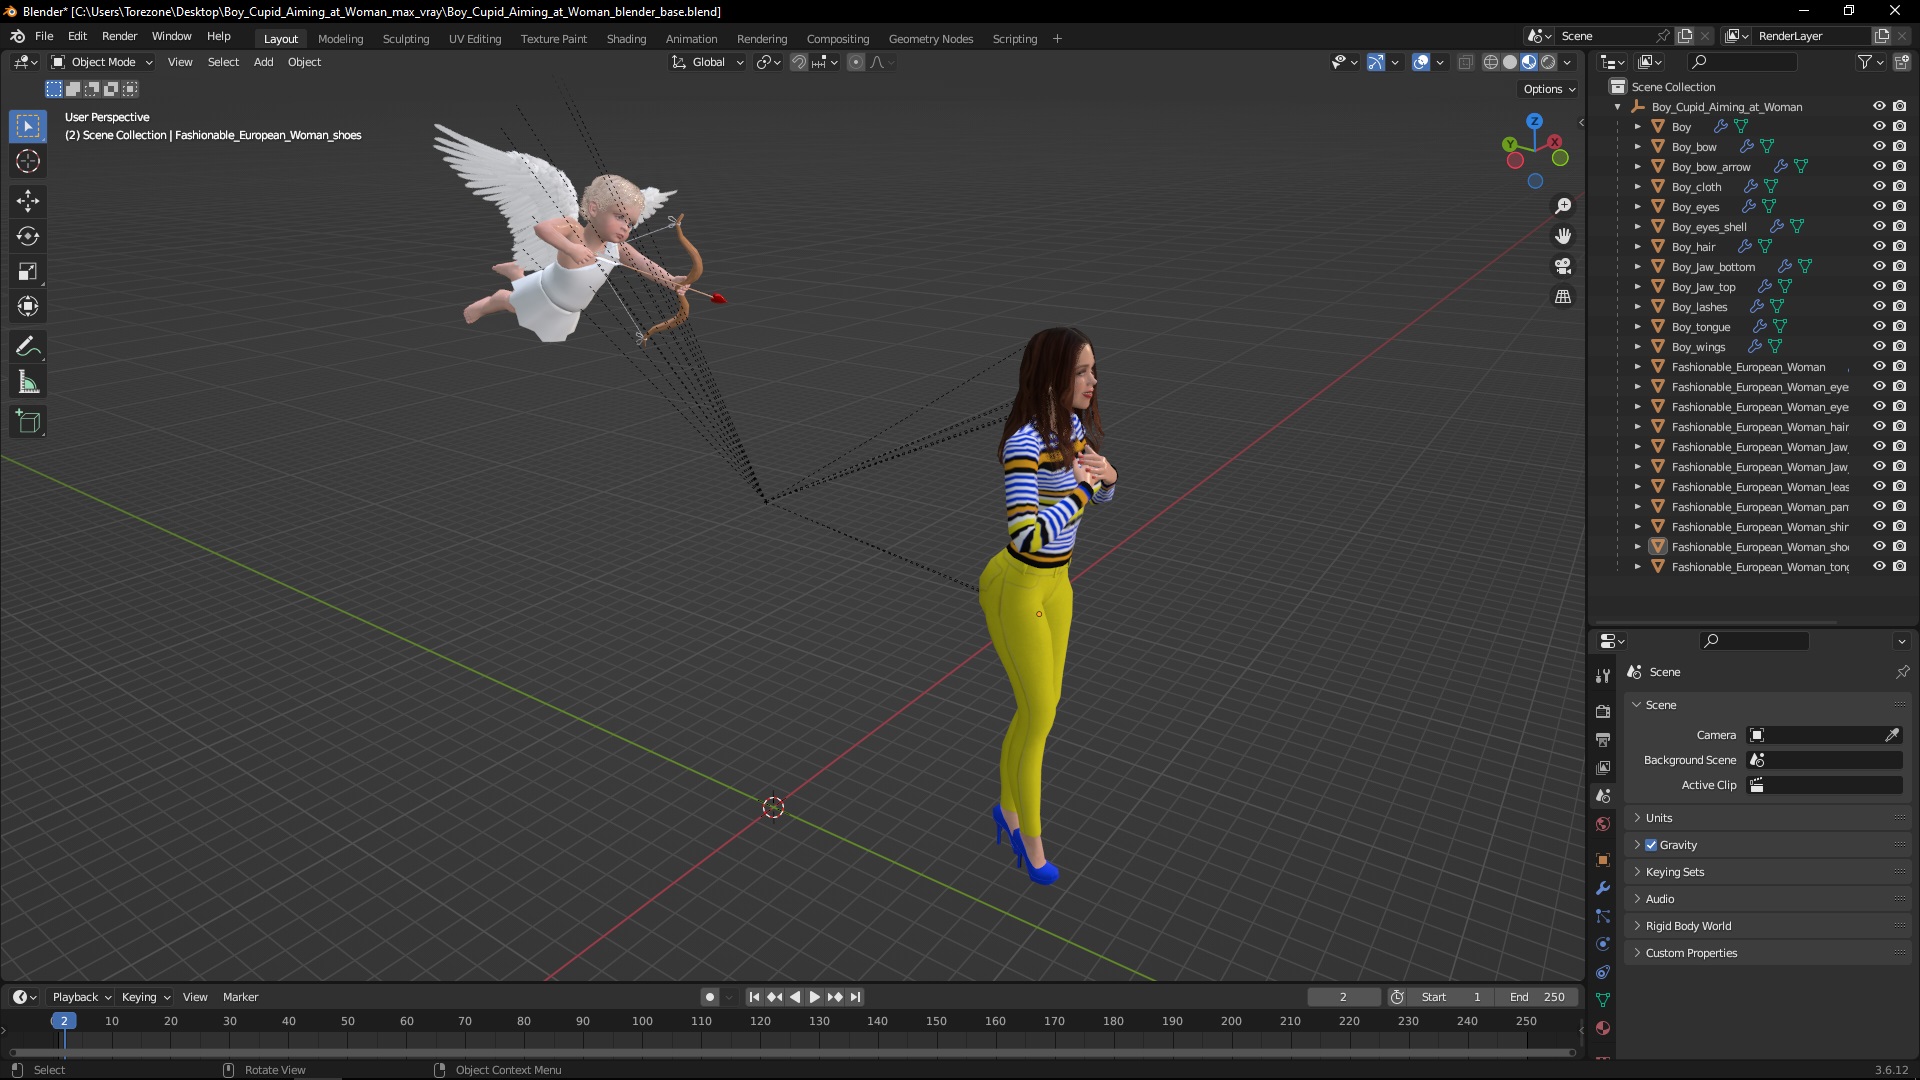Open the World properties tab icon
The width and height of the screenshot is (1920, 1080).
pyautogui.click(x=1603, y=824)
